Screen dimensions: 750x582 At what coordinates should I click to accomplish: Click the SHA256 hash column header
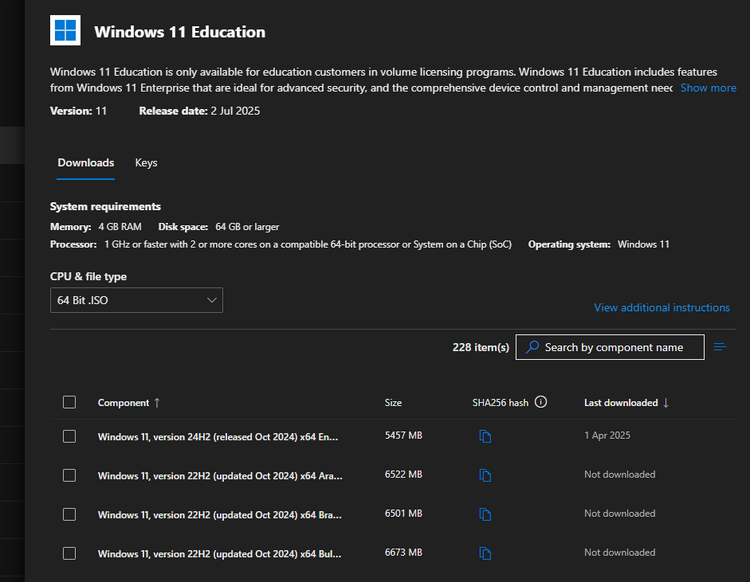point(500,403)
